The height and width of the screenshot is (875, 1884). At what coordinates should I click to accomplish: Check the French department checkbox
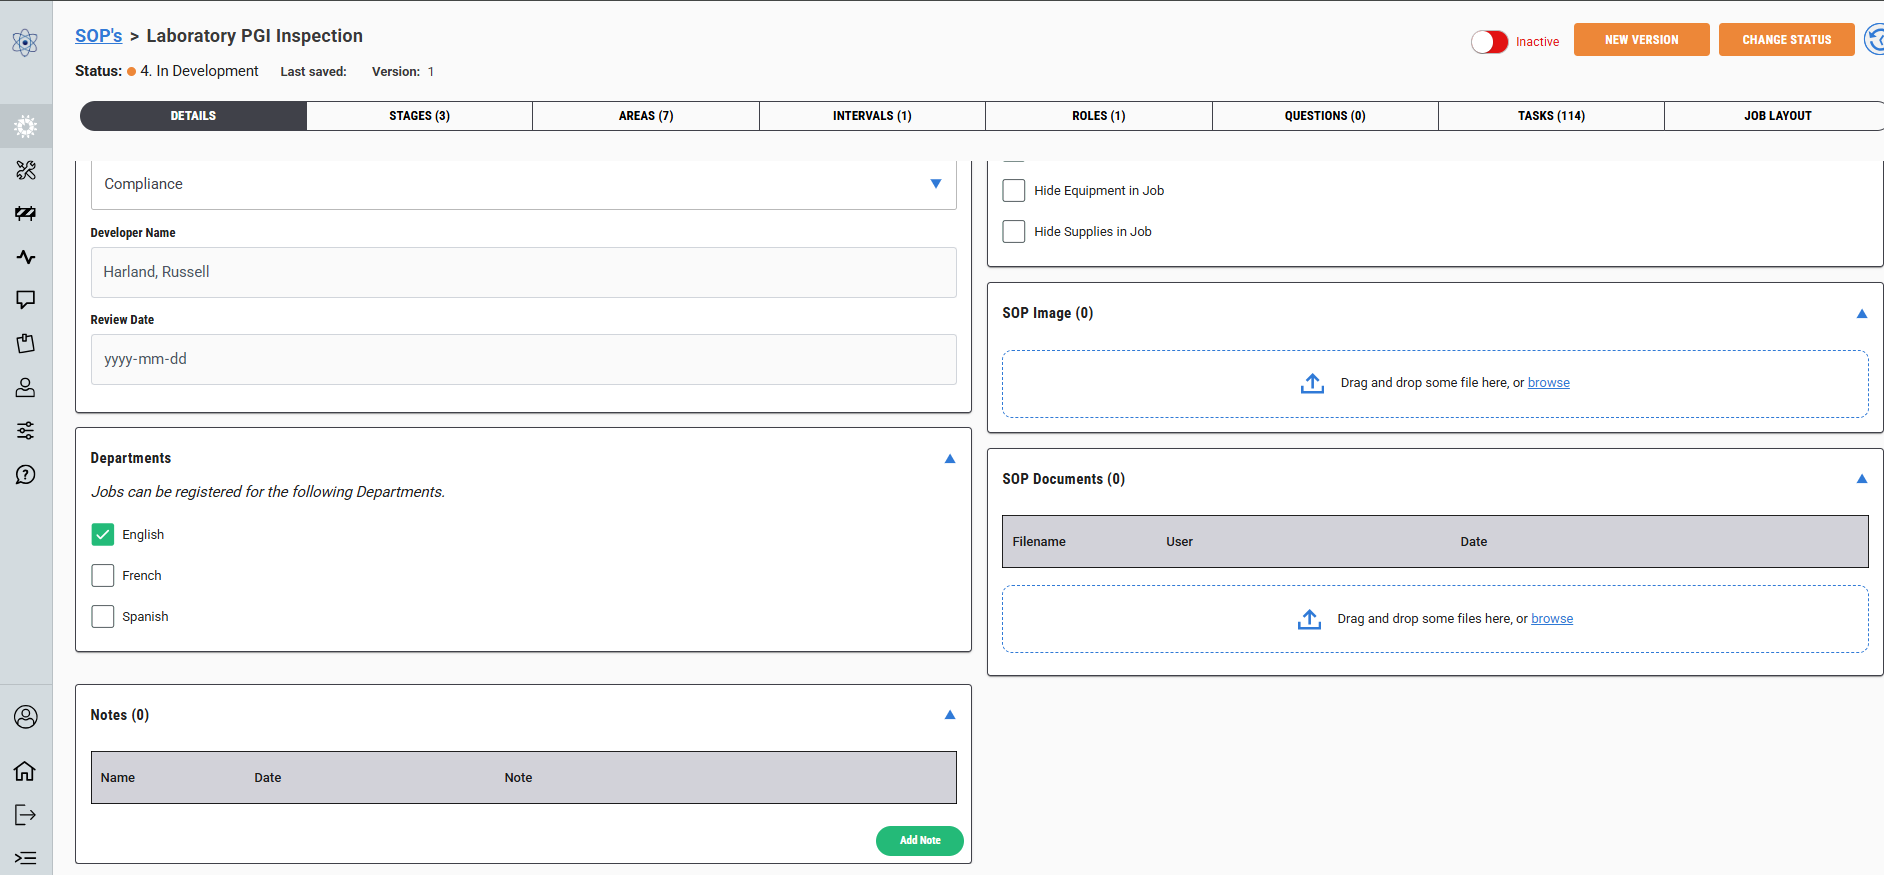coord(103,576)
